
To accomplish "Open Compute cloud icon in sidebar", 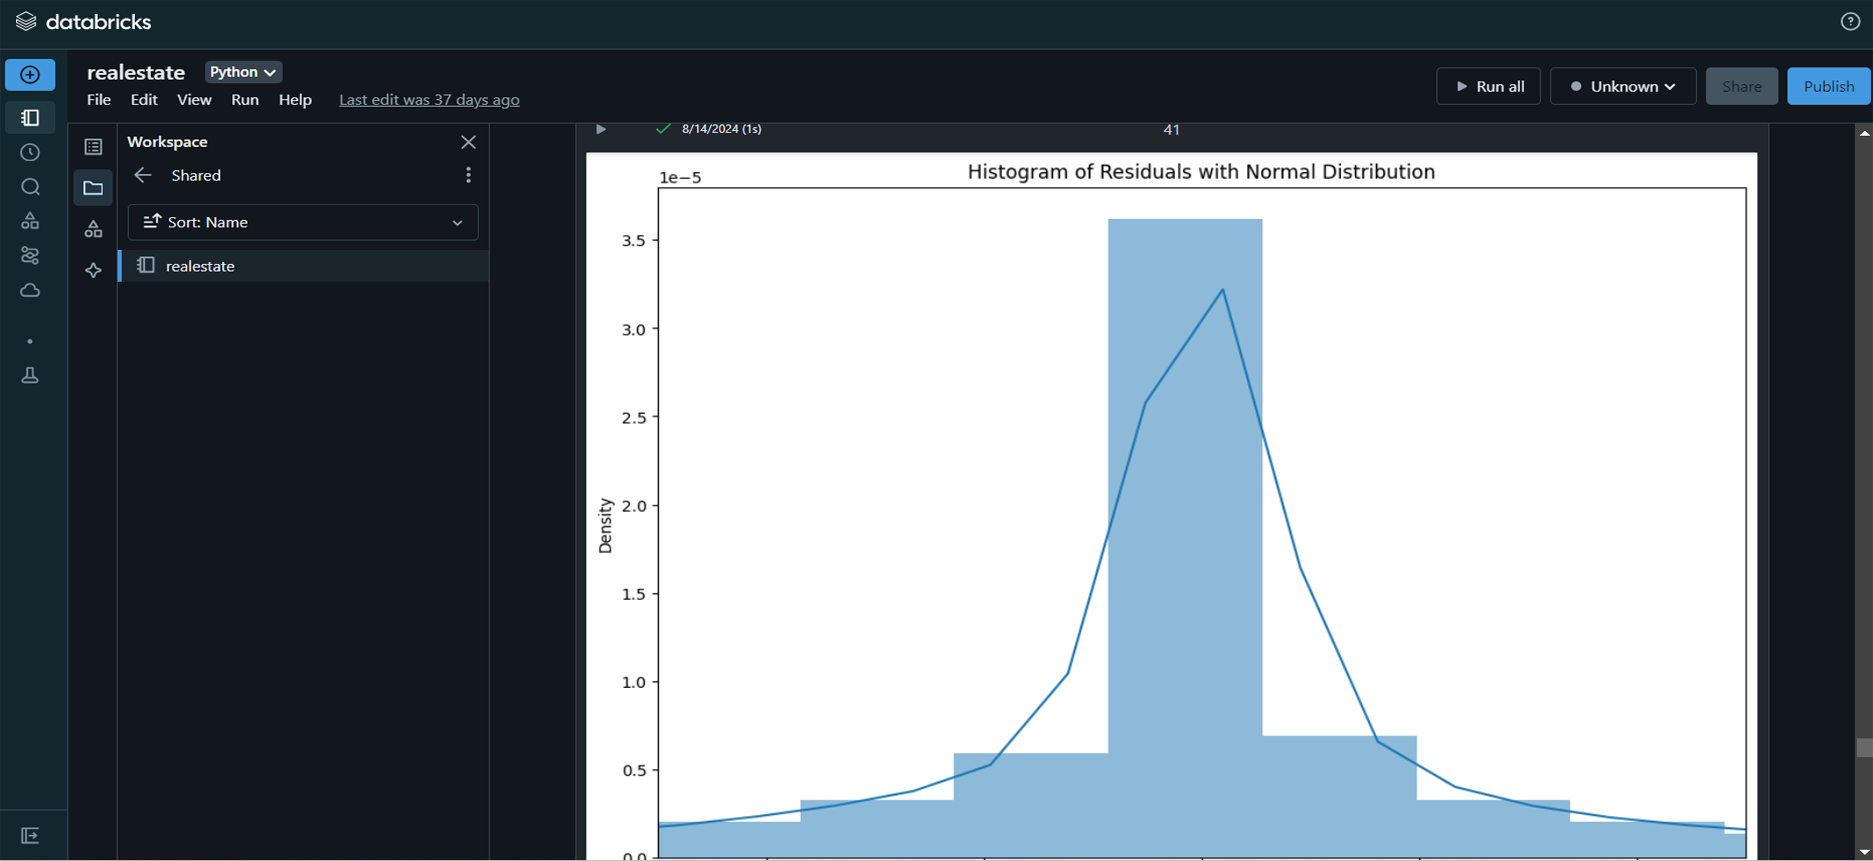I will (30, 291).
